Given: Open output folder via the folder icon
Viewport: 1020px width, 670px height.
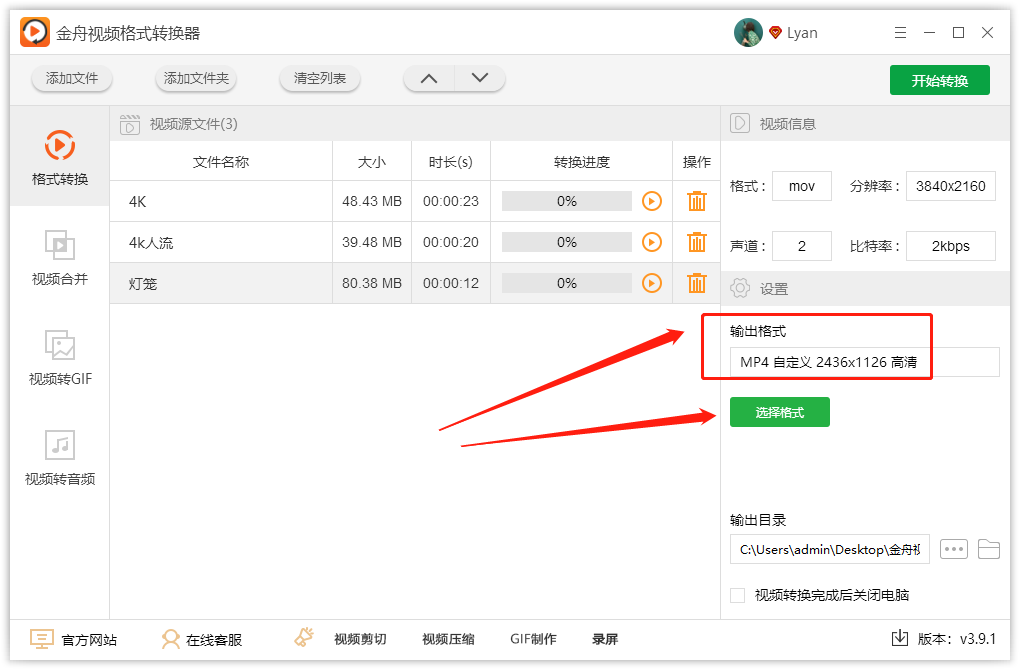Looking at the screenshot, I should click(x=990, y=549).
